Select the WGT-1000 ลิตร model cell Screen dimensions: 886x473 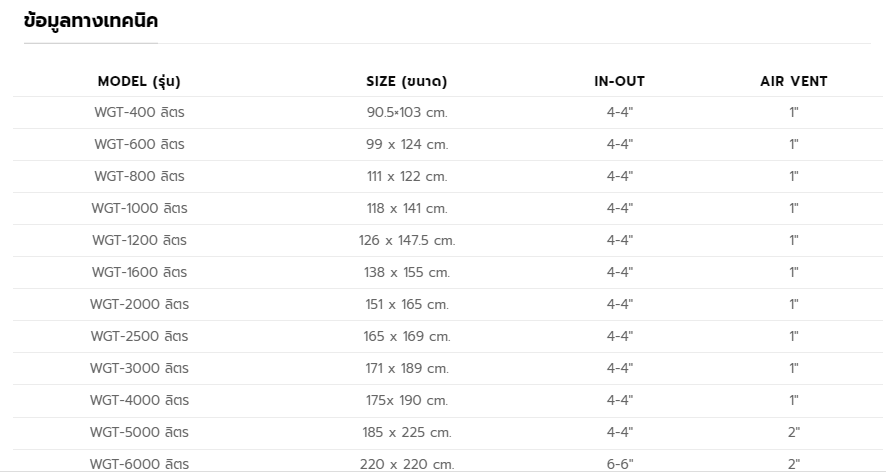pyautogui.click(x=139, y=208)
